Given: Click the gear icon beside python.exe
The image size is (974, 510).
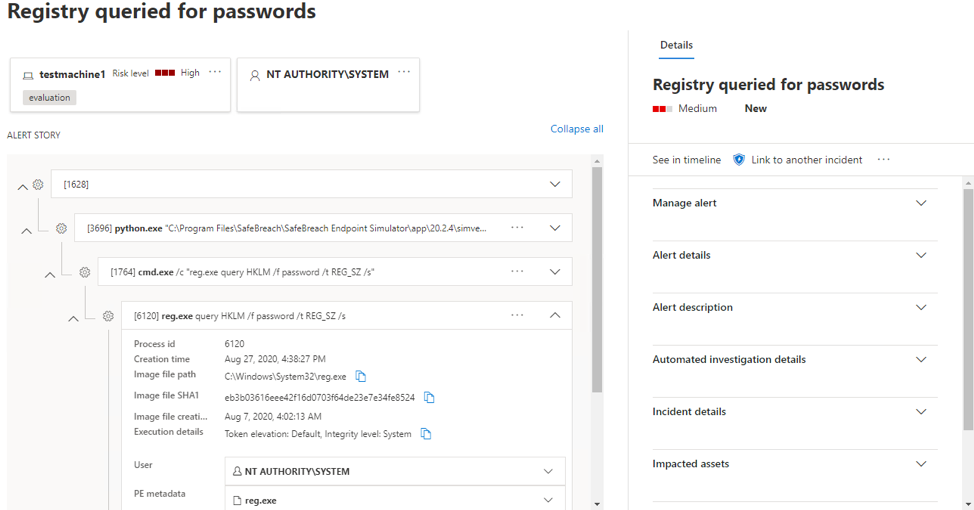Looking at the screenshot, I should click(61, 228).
